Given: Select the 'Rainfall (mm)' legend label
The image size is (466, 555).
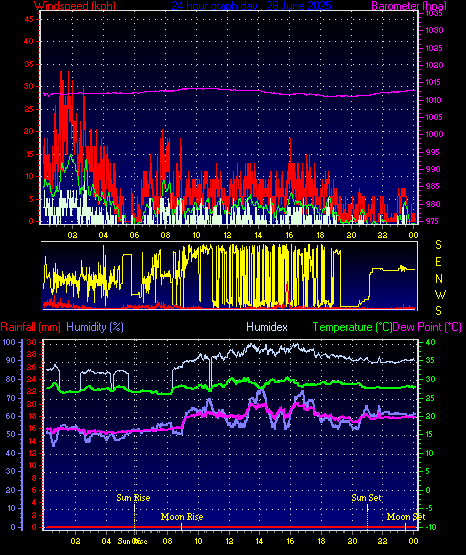Looking at the screenshot, I should pyautogui.click(x=30, y=327).
